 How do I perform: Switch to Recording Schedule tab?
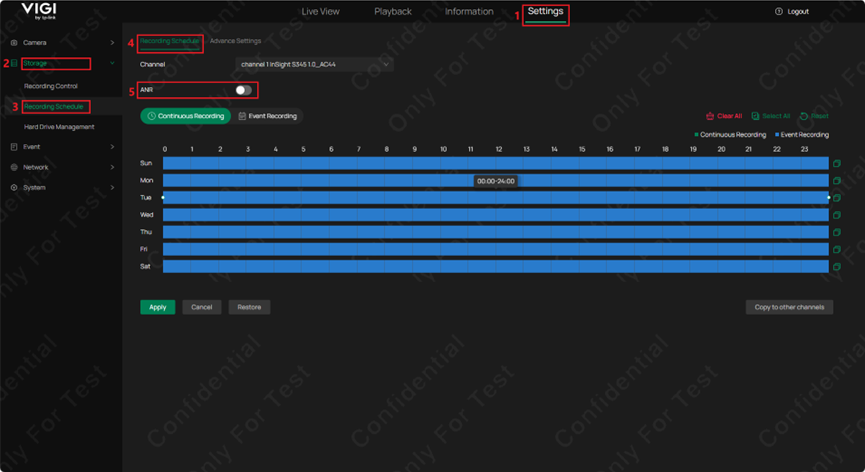point(169,41)
